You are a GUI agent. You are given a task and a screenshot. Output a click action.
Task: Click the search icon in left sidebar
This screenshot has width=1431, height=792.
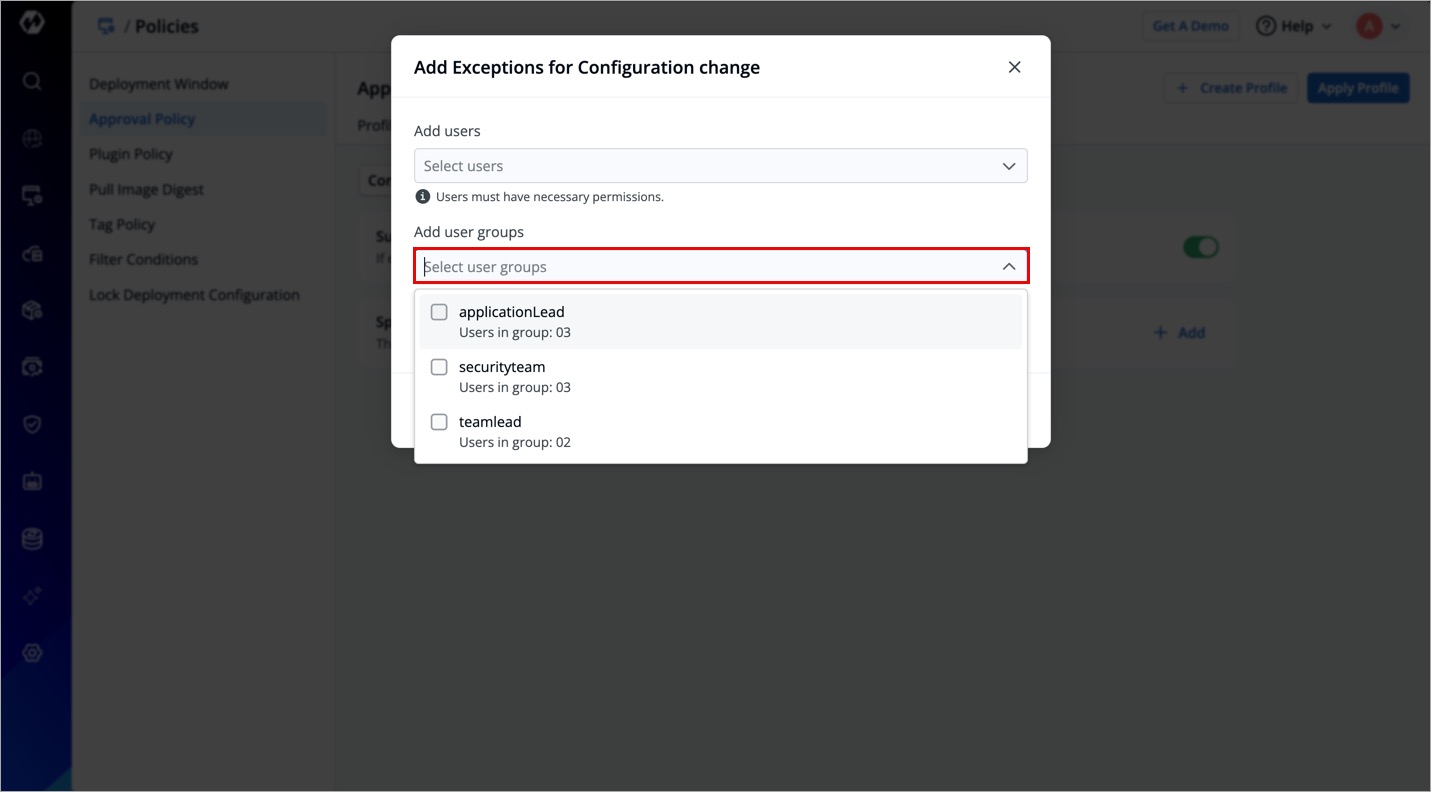point(32,81)
